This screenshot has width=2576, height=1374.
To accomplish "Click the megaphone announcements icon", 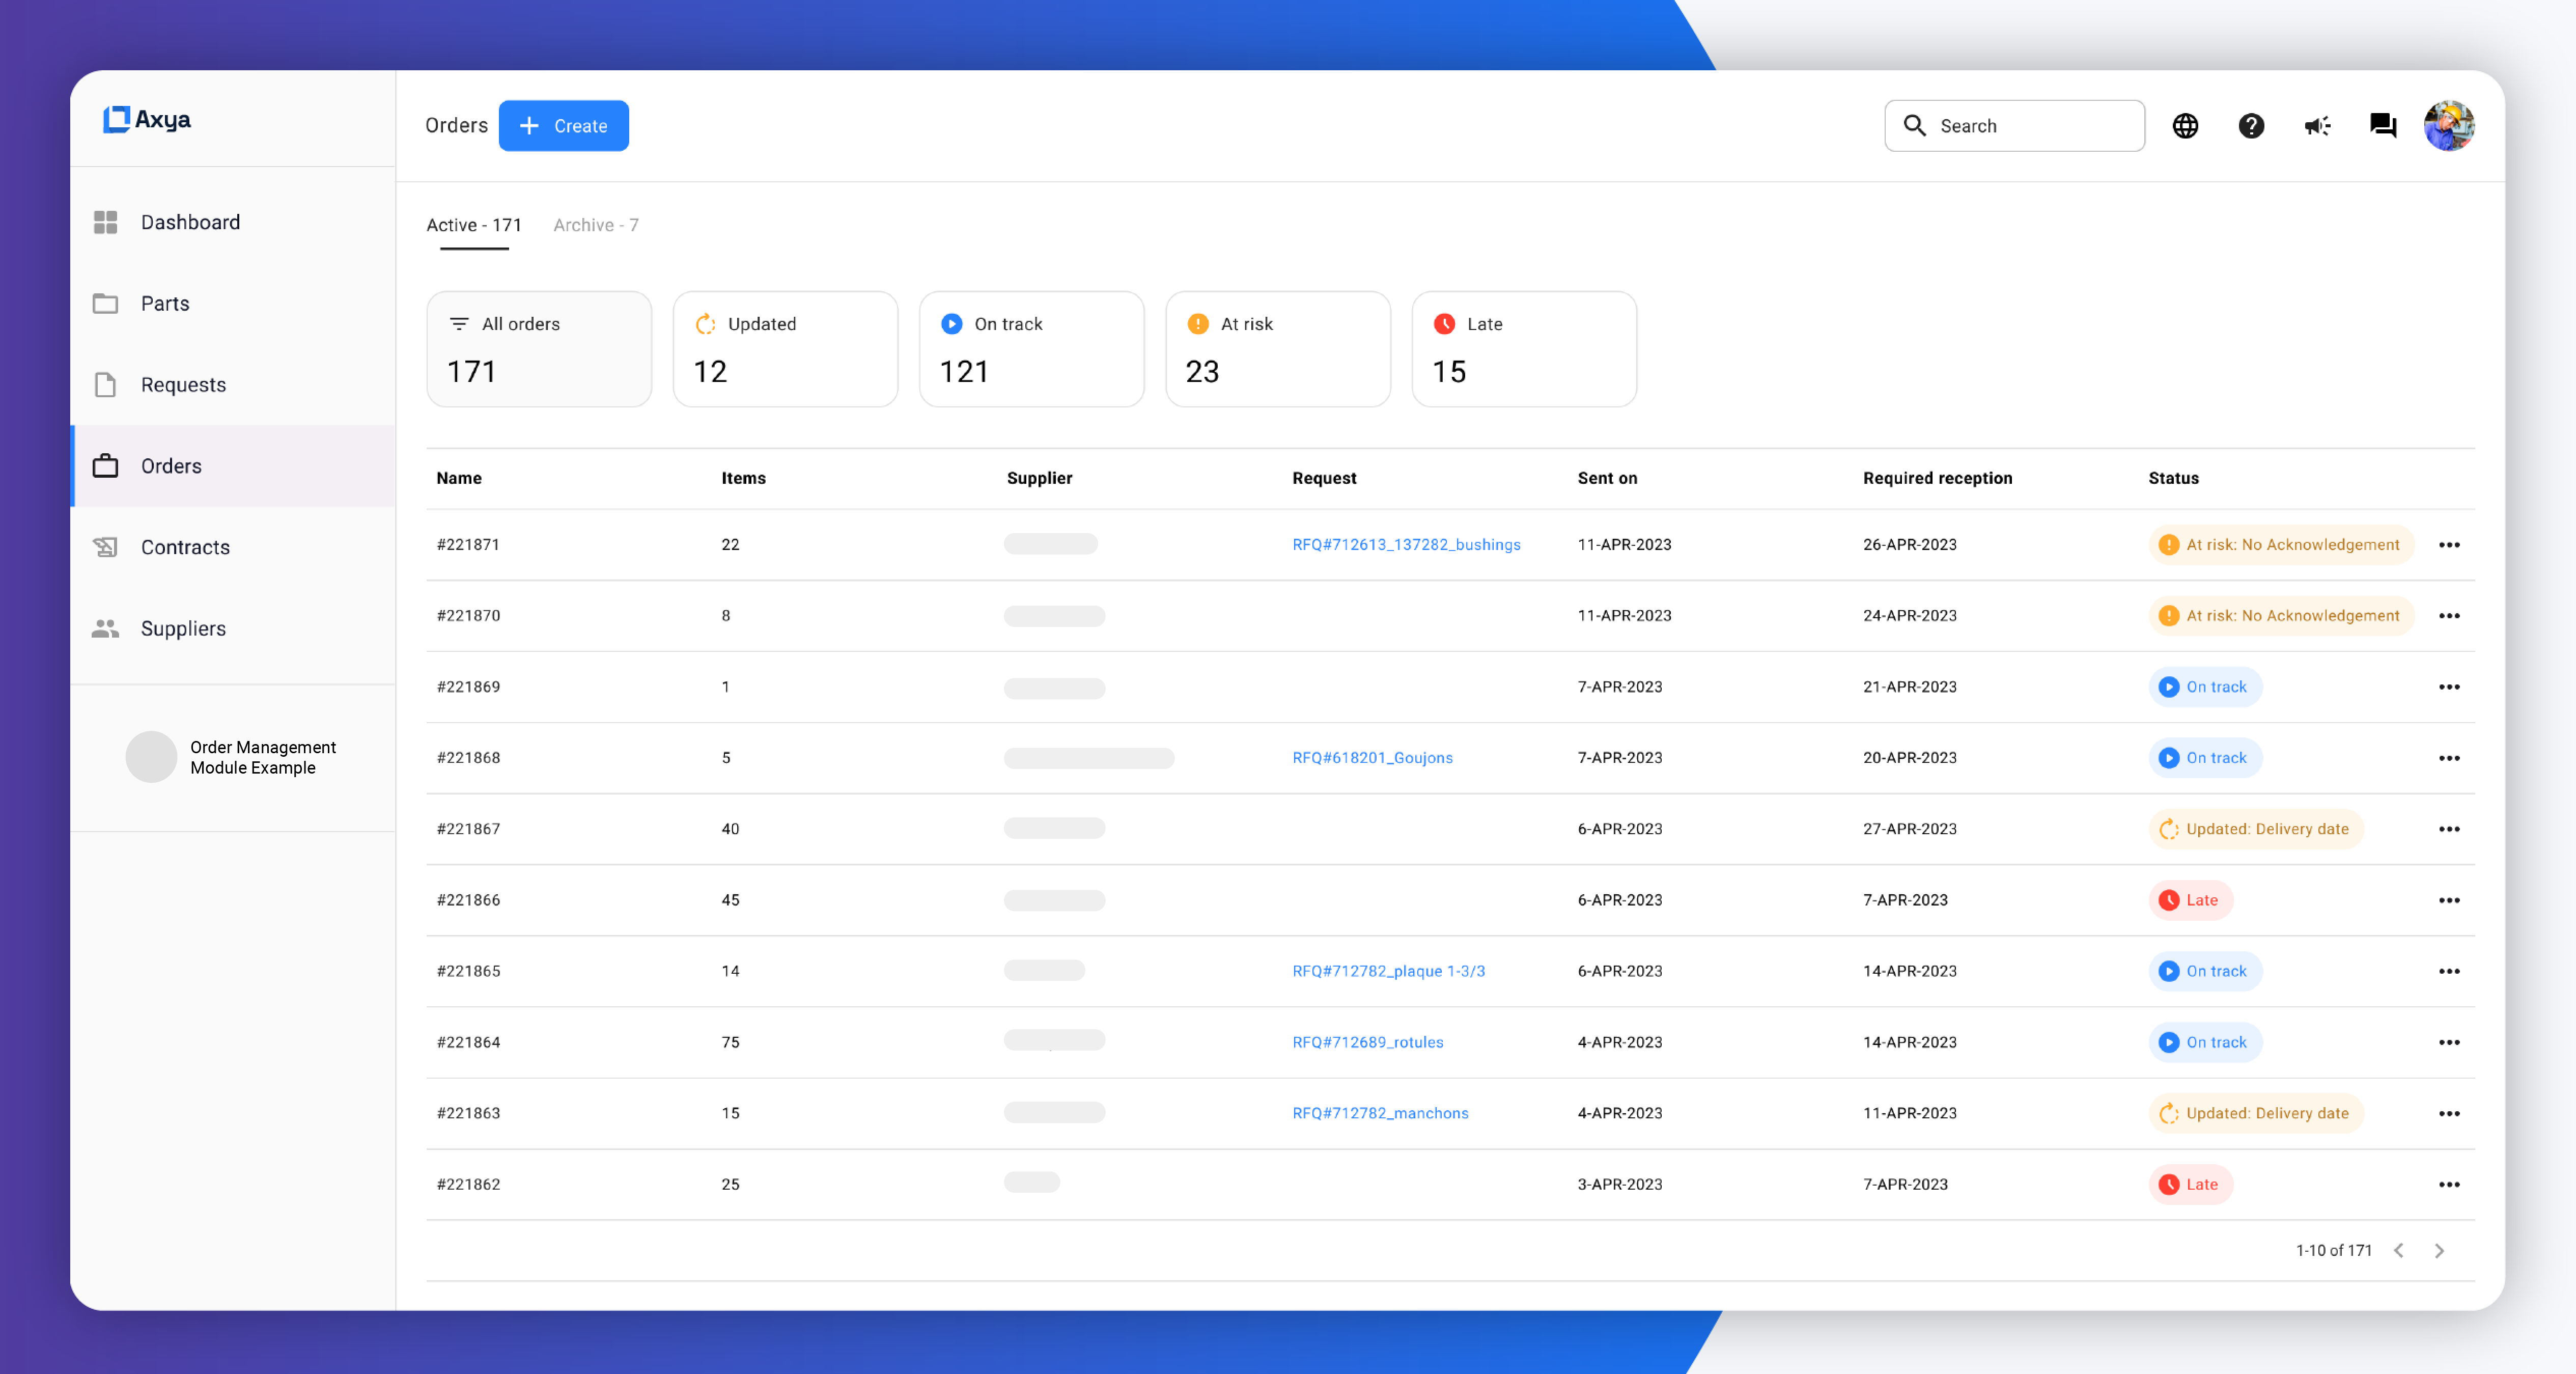I will (x=2317, y=126).
